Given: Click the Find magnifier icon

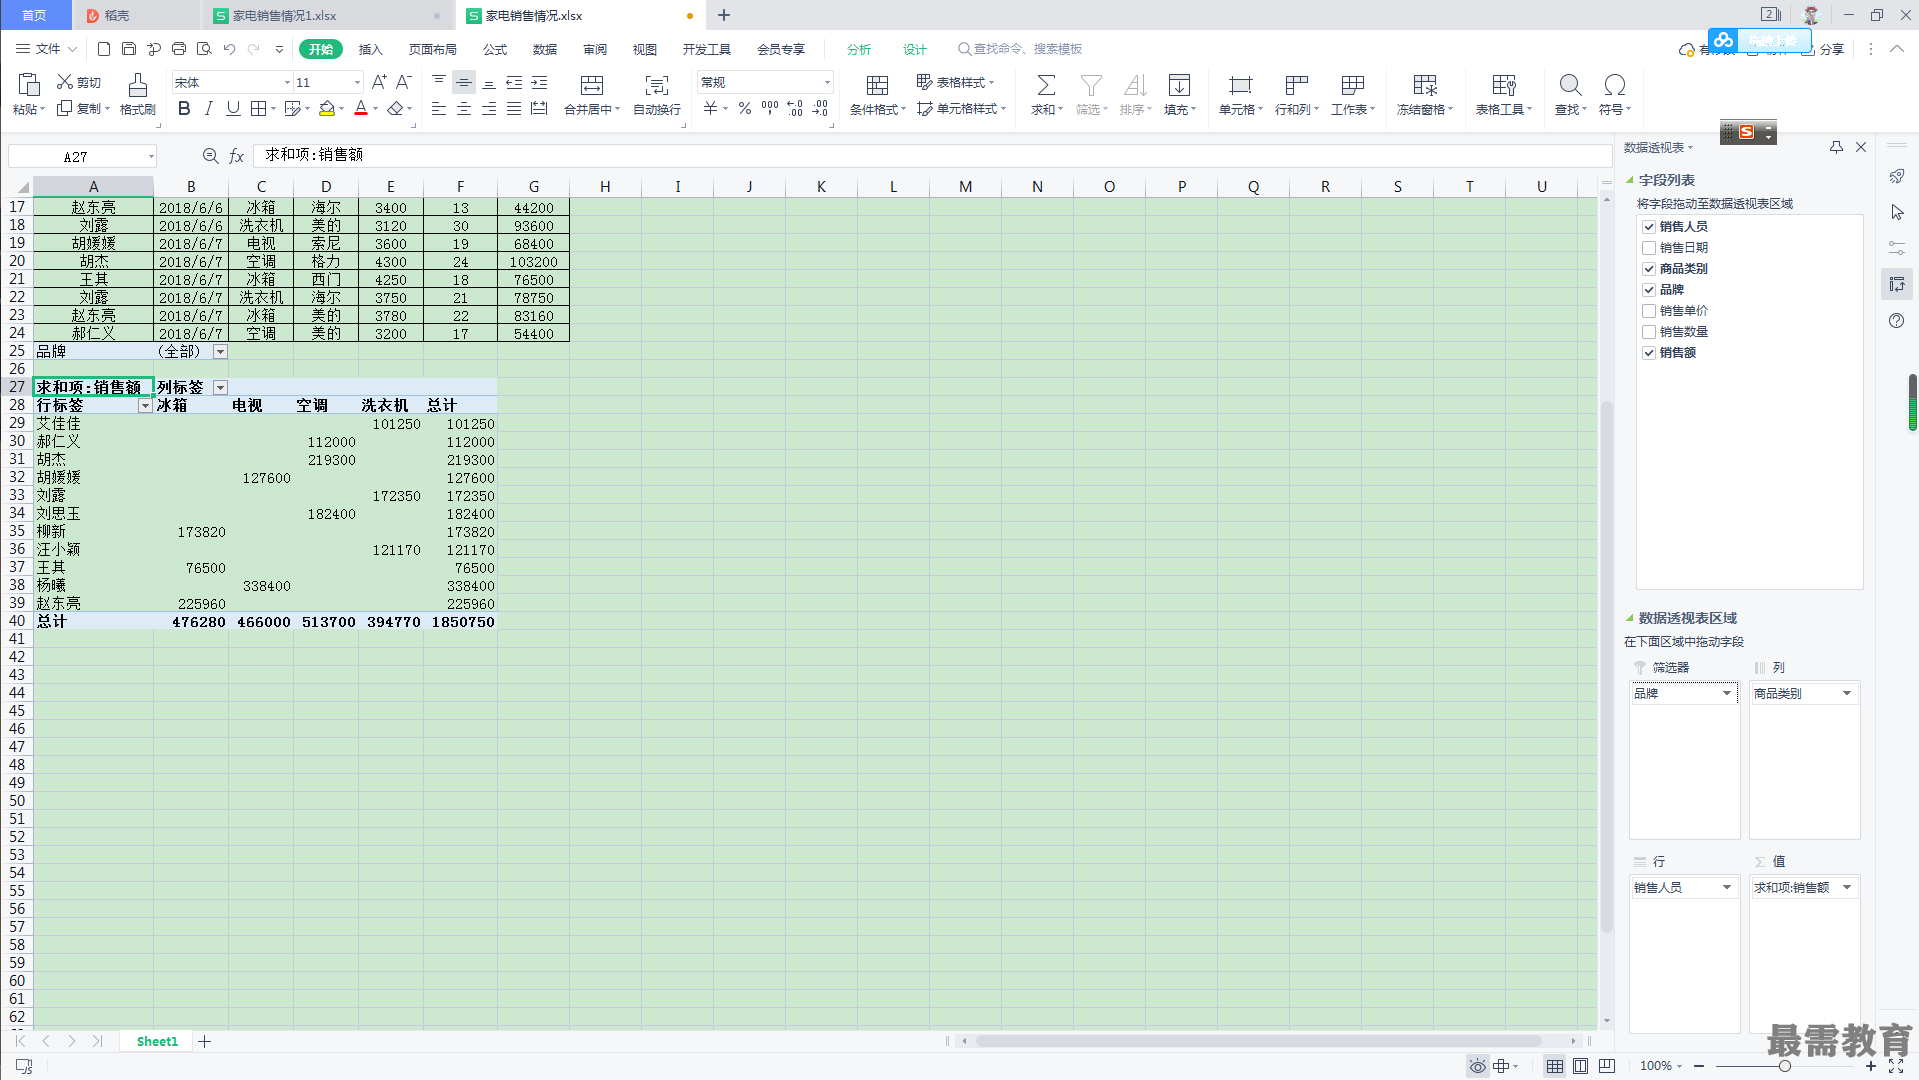Looking at the screenshot, I should click(1570, 85).
